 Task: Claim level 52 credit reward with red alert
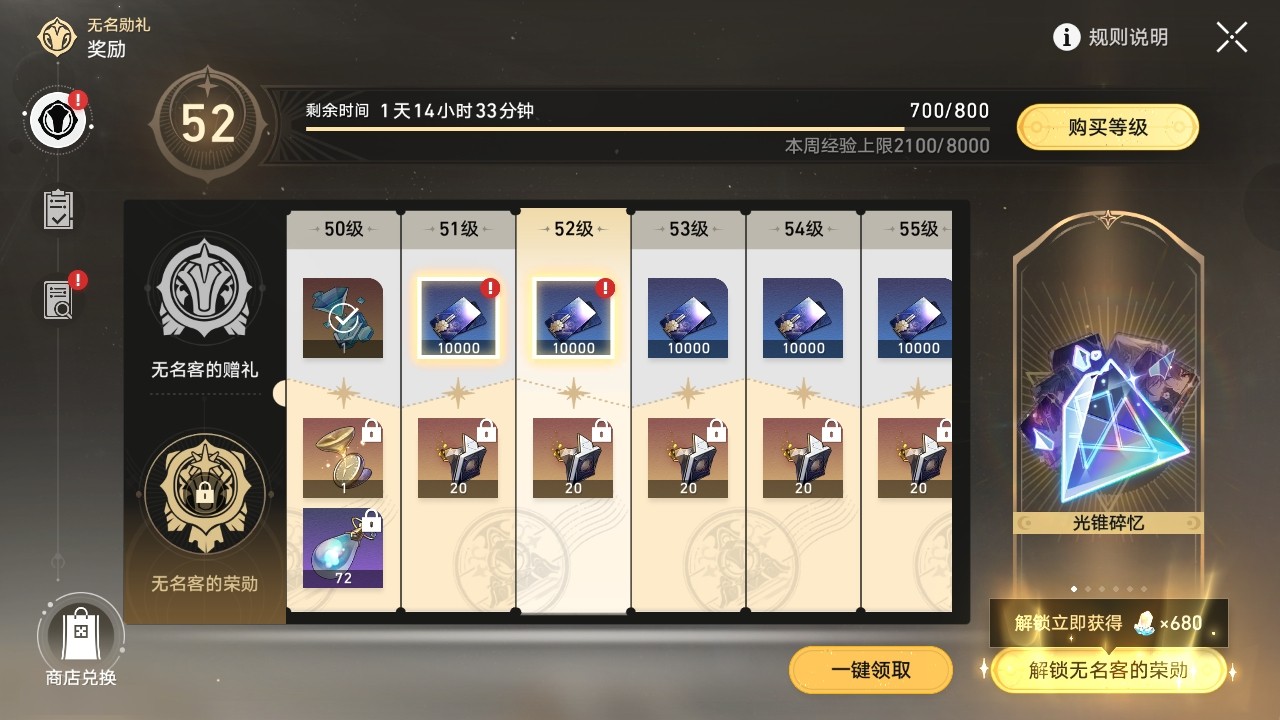click(573, 318)
